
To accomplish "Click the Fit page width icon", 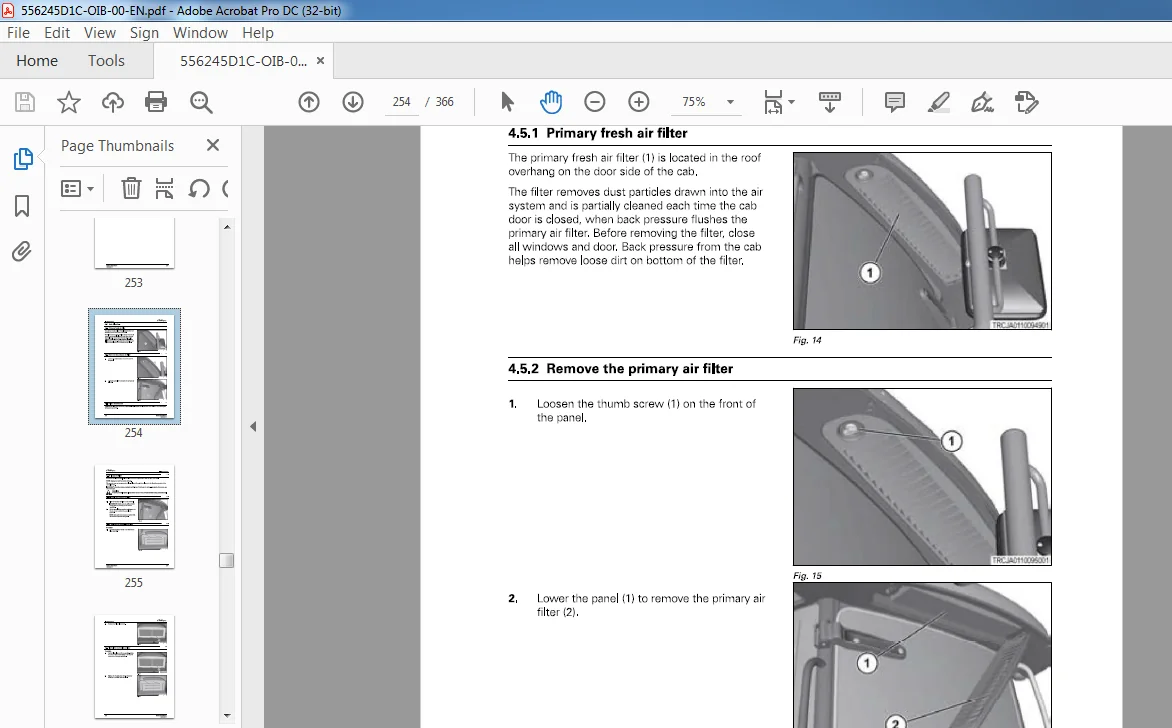I will pyautogui.click(x=773, y=102).
